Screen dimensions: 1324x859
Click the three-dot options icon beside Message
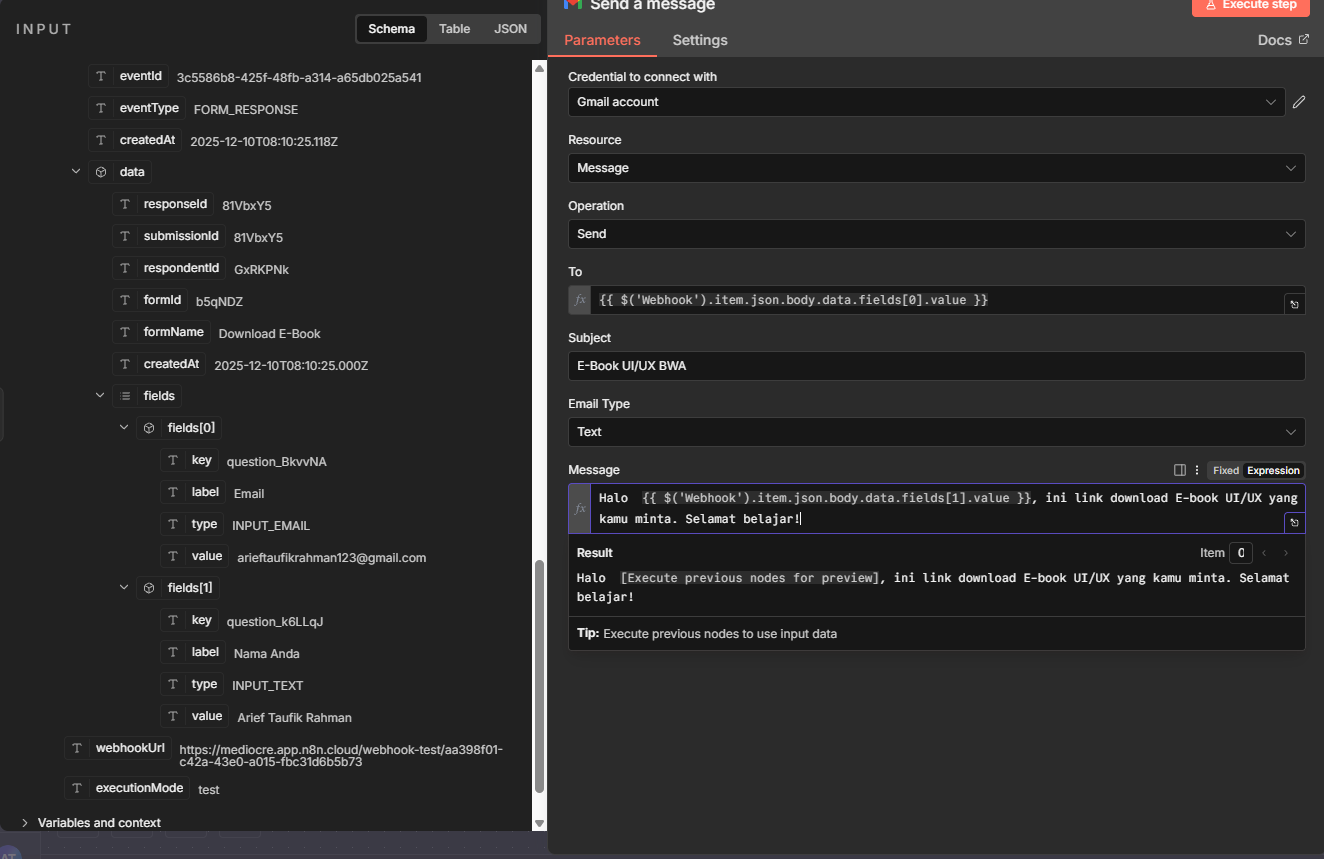[1197, 470]
